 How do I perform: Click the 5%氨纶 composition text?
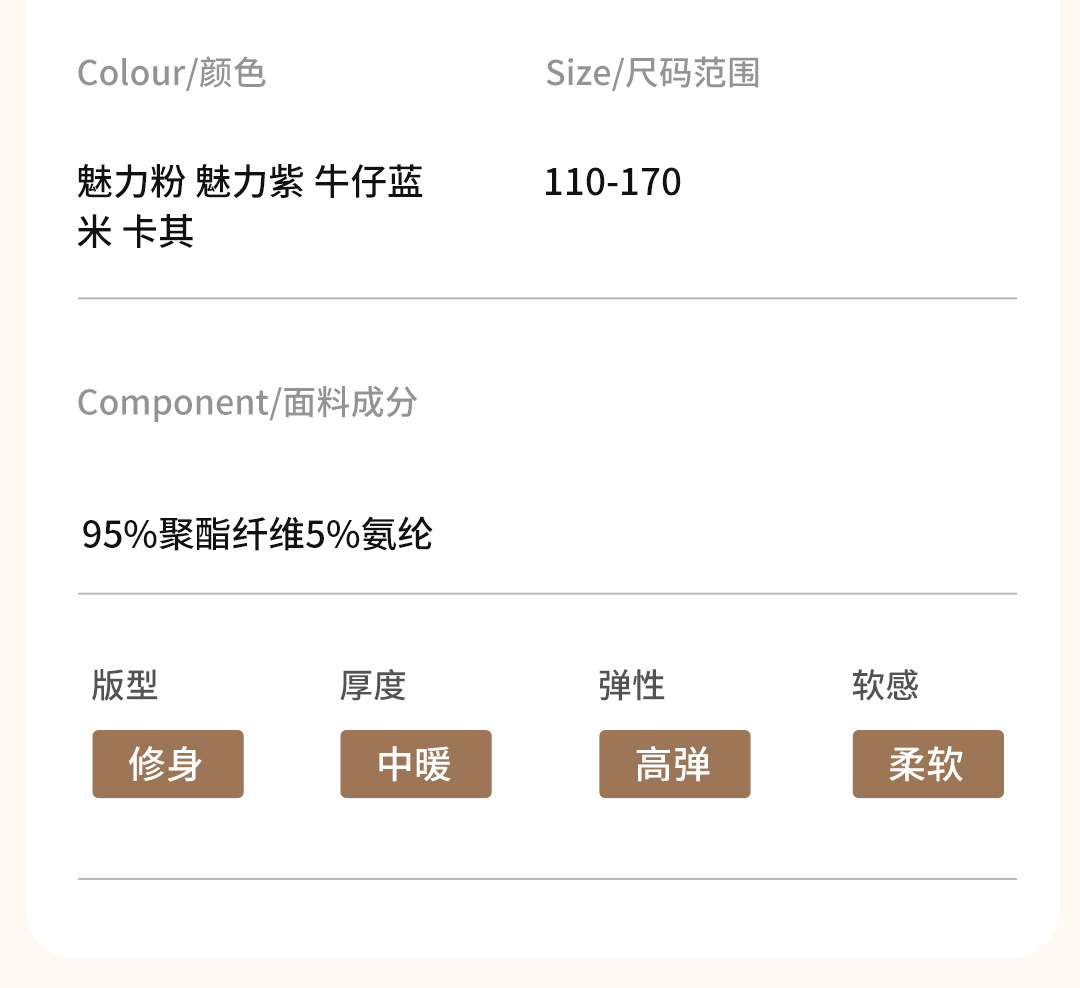pyautogui.click(x=368, y=535)
